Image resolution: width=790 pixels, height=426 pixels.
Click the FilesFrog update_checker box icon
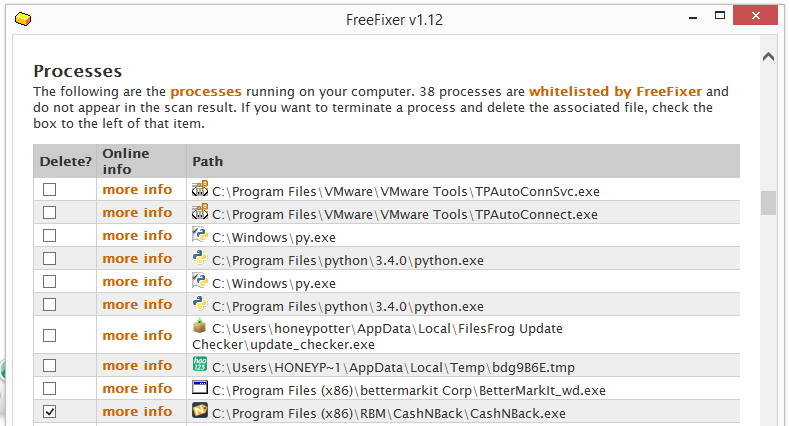point(200,326)
